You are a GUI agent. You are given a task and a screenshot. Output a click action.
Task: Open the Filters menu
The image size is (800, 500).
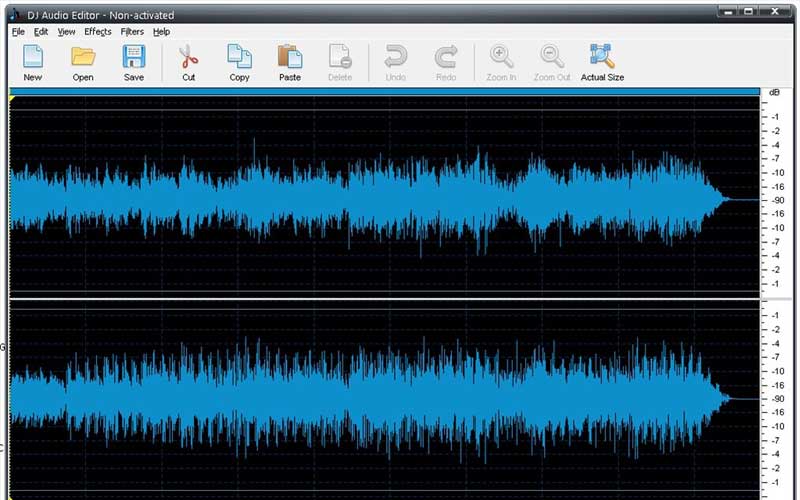click(x=132, y=32)
